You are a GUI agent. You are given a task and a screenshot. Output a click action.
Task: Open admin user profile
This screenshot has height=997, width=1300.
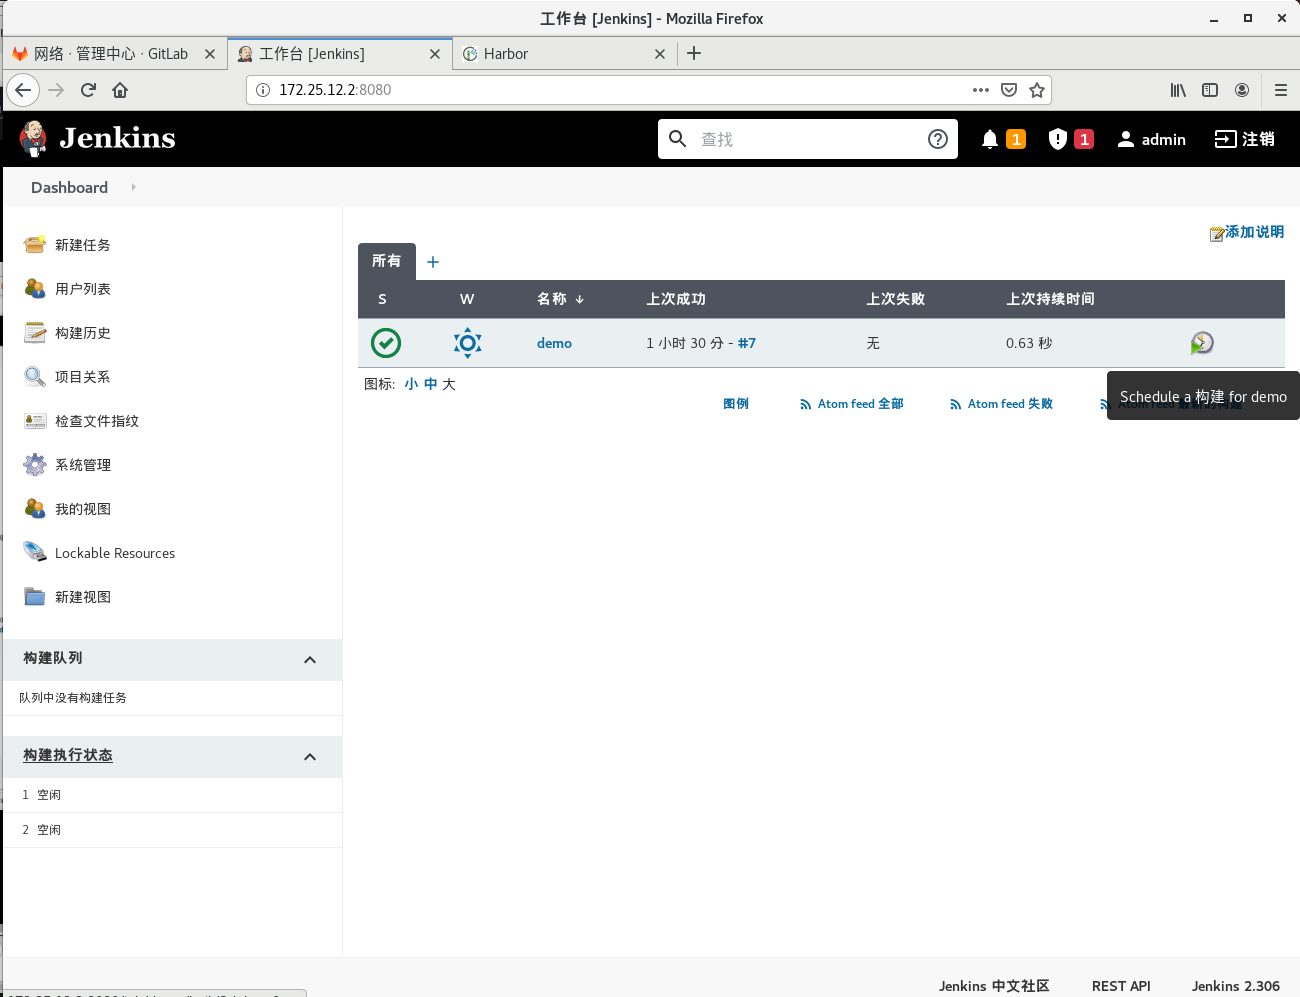[1151, 139]
